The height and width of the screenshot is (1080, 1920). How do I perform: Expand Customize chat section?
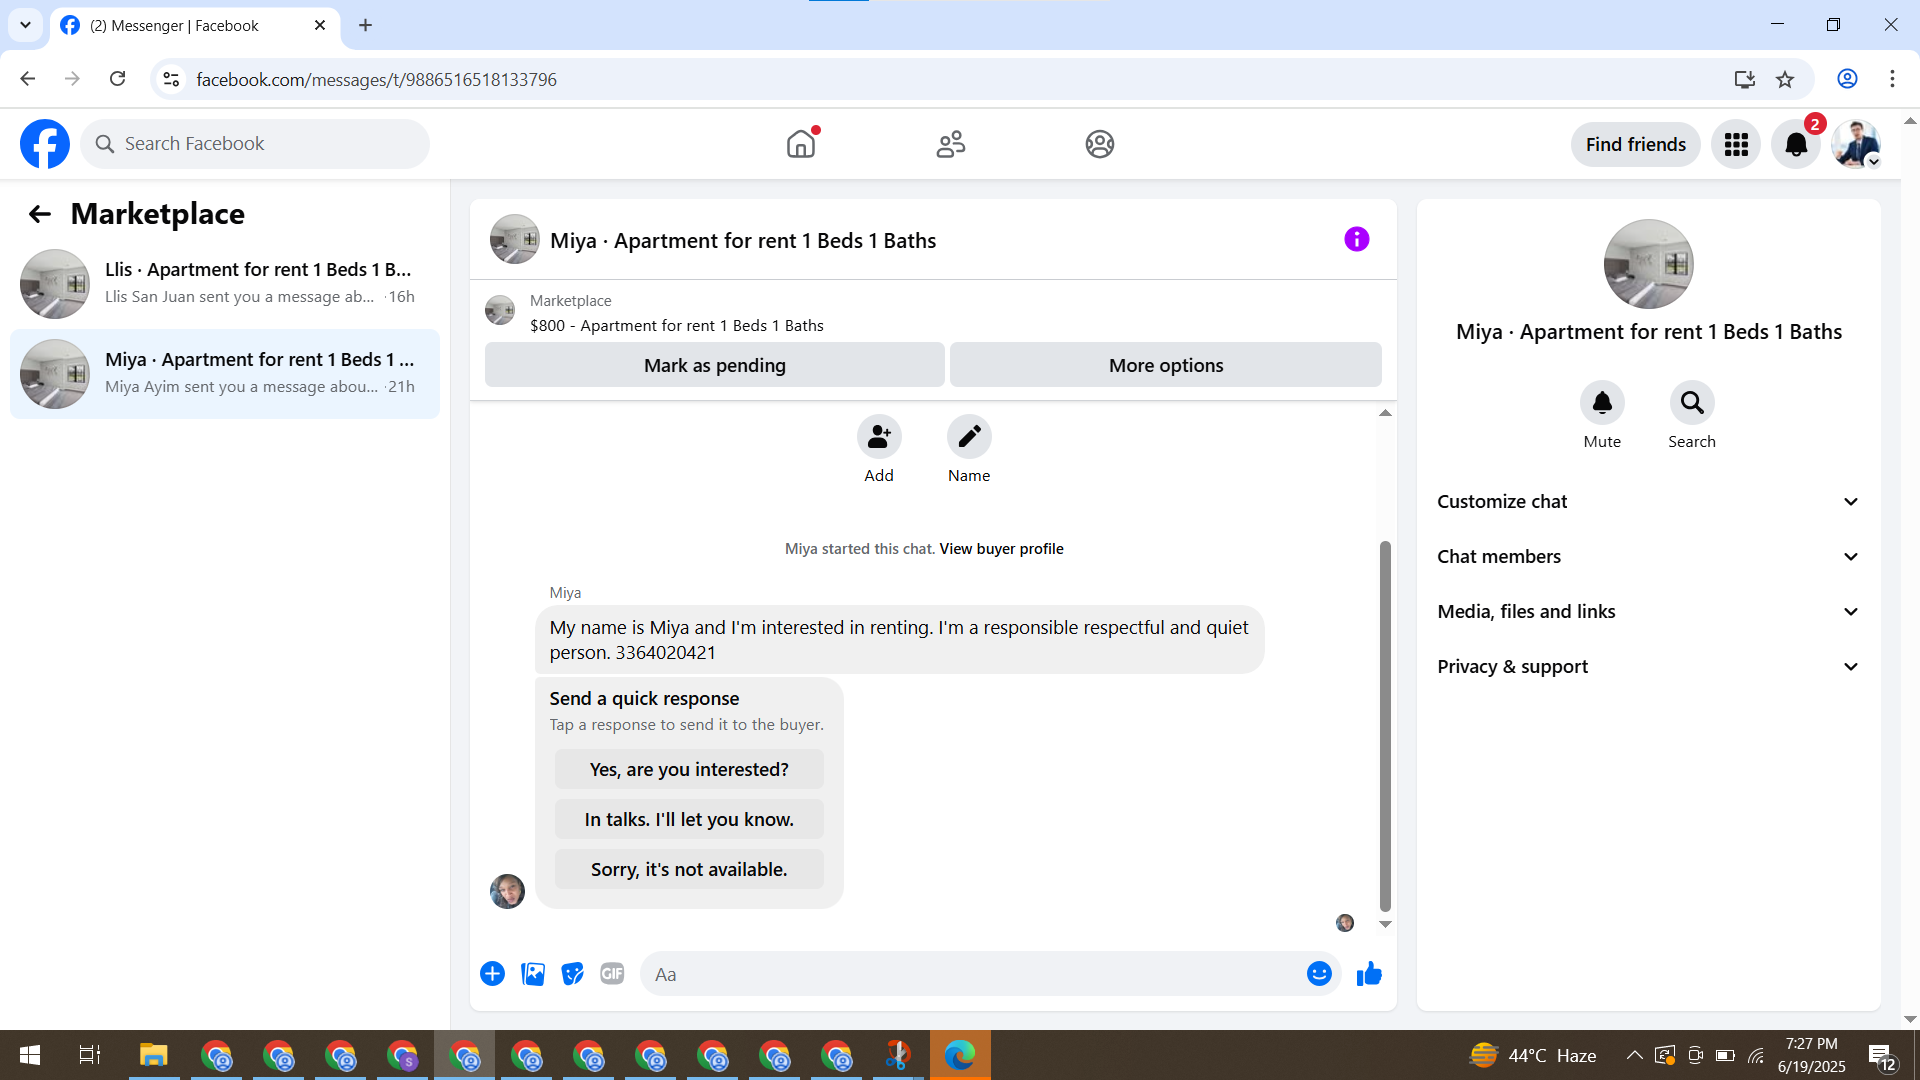click(1649, 502)
